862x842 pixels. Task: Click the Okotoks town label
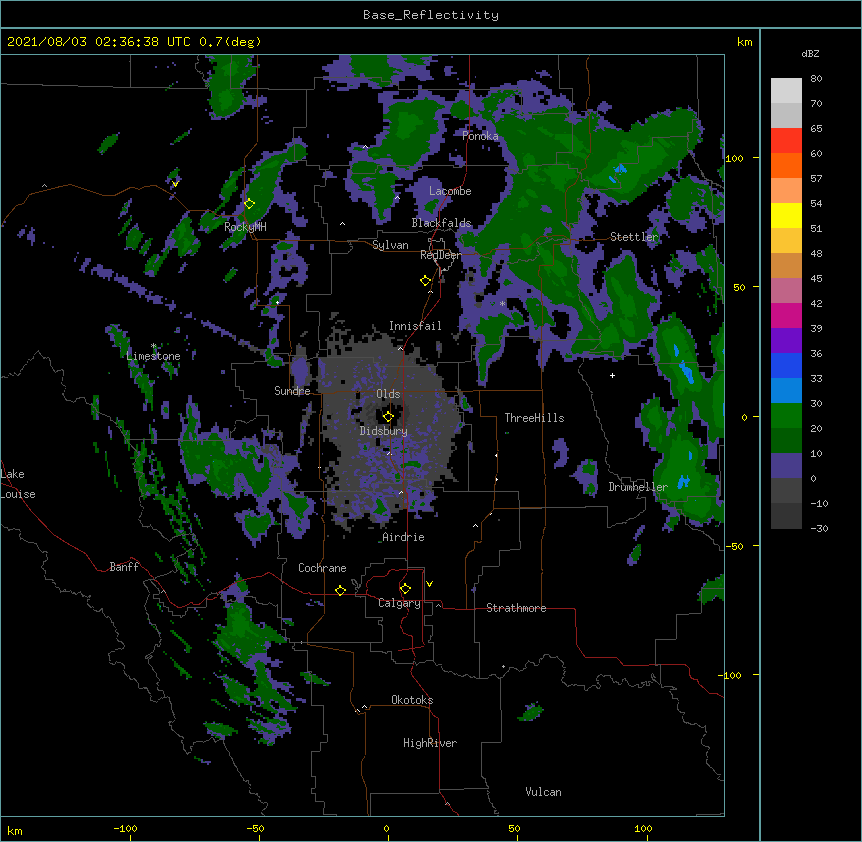(x=412, y=700)
